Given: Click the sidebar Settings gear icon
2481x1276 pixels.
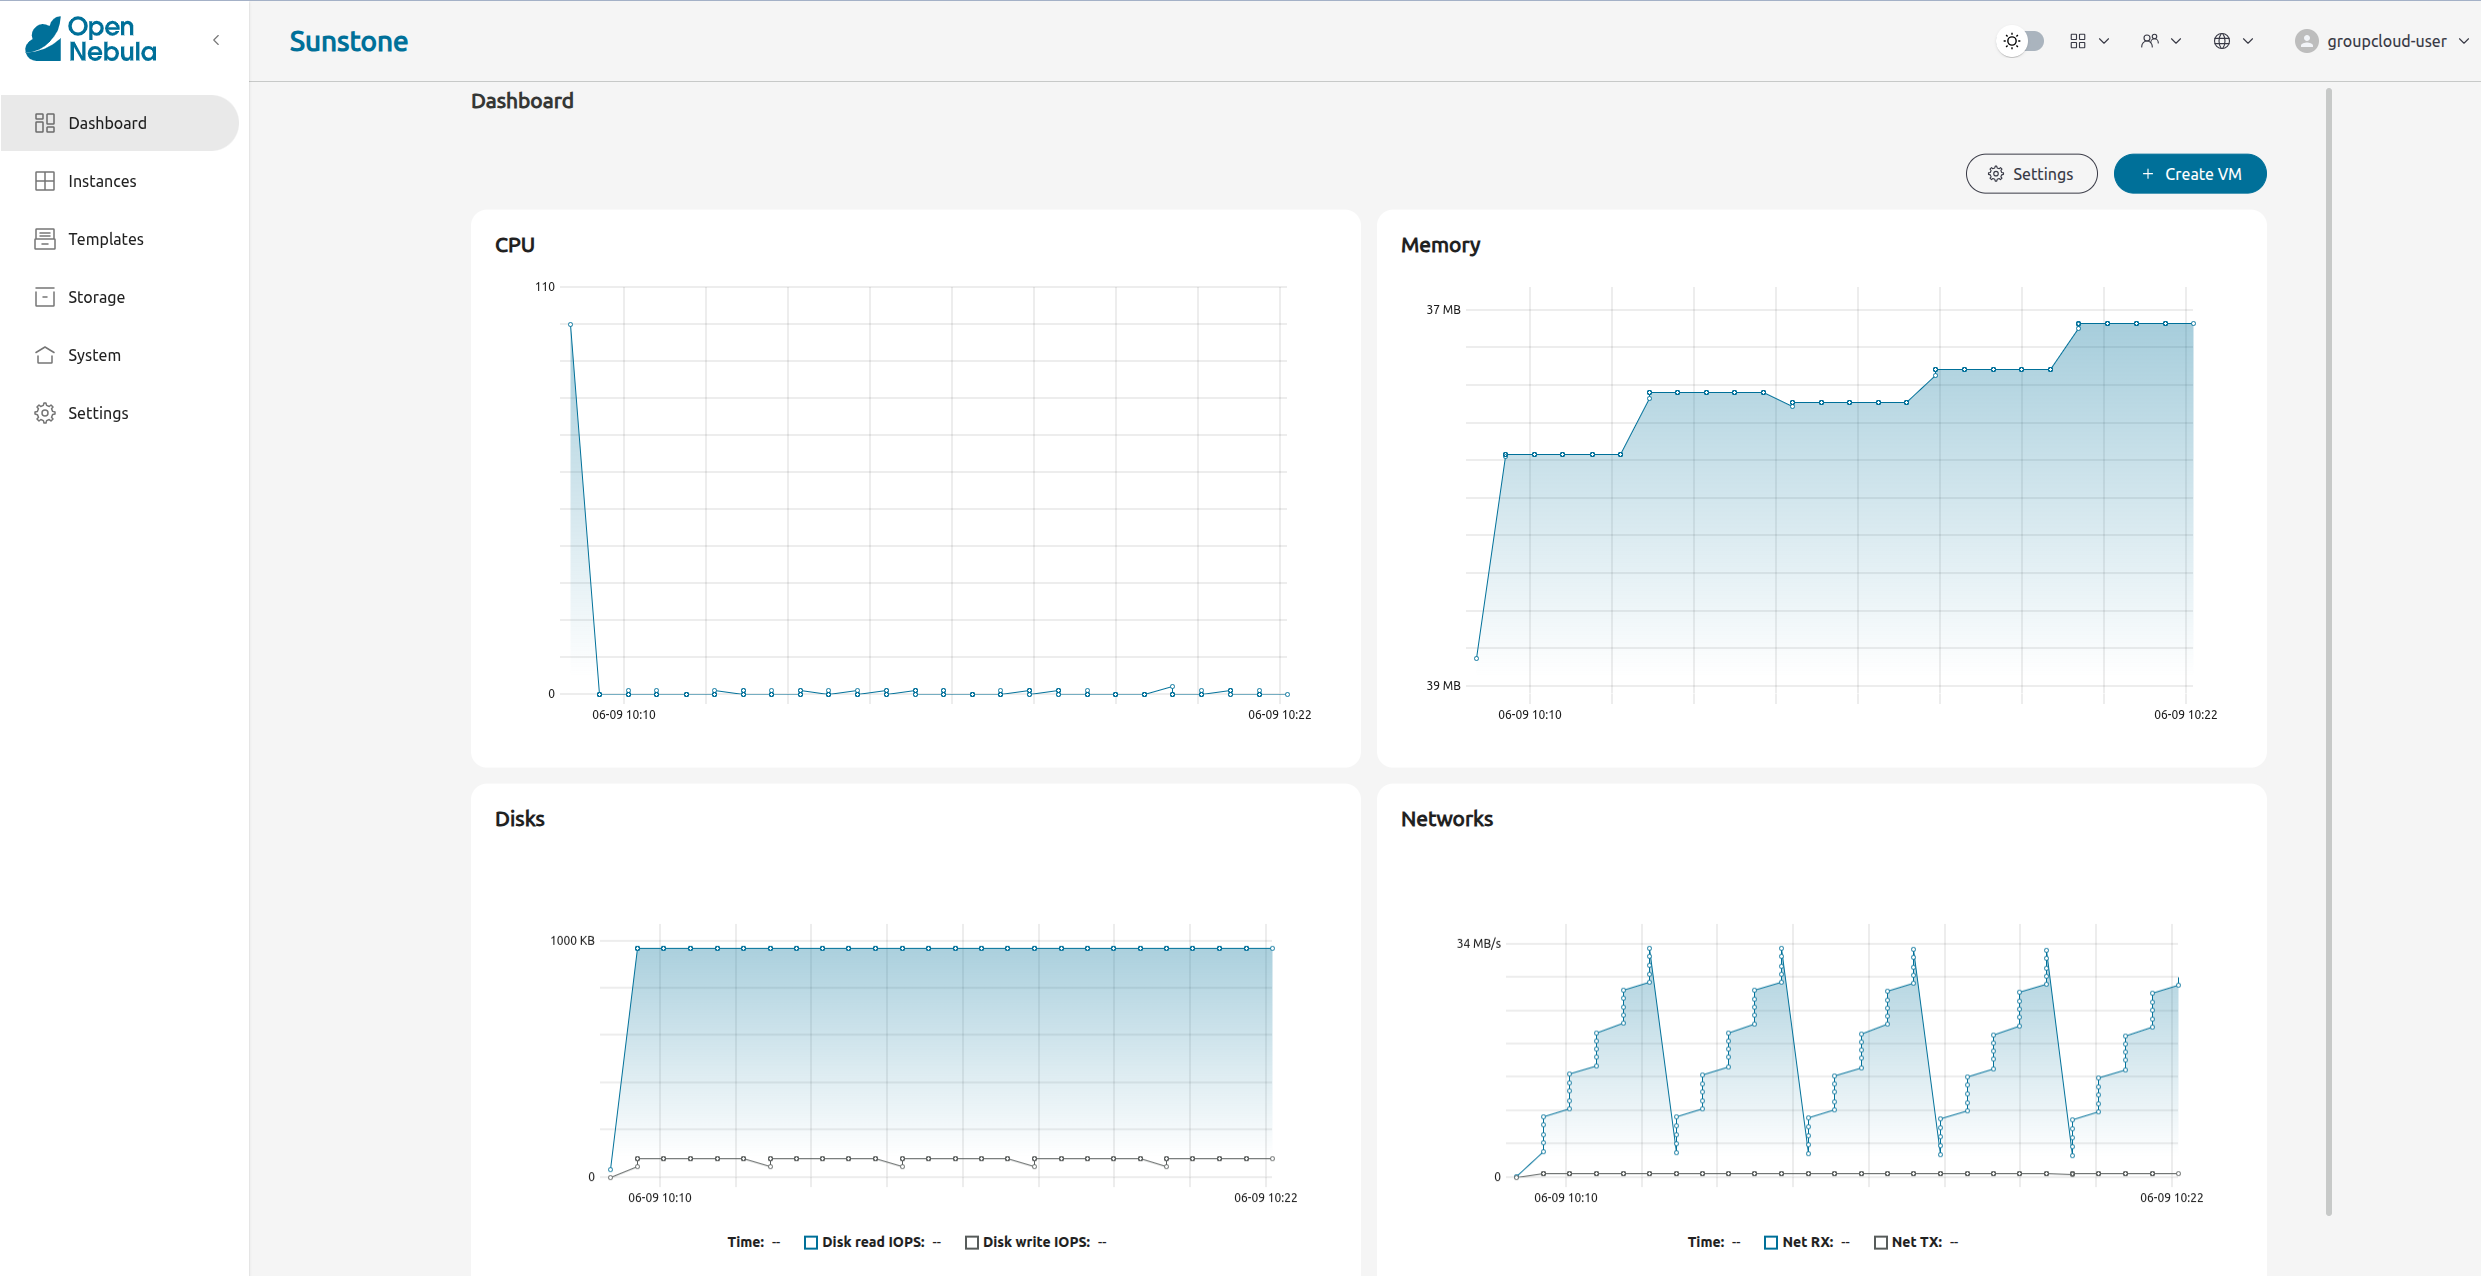Looking at the screenshot, I should (45, 413).
